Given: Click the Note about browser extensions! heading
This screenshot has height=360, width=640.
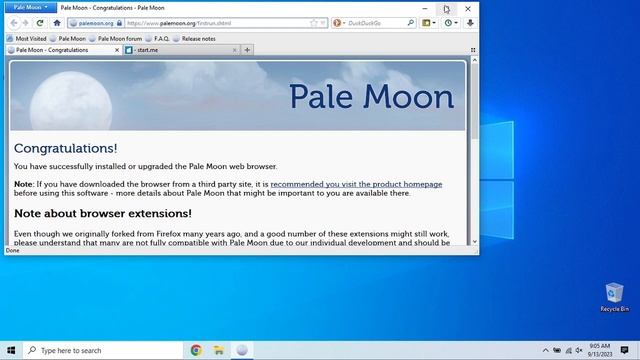Looking at the screenshot, I should click(103, 213).
